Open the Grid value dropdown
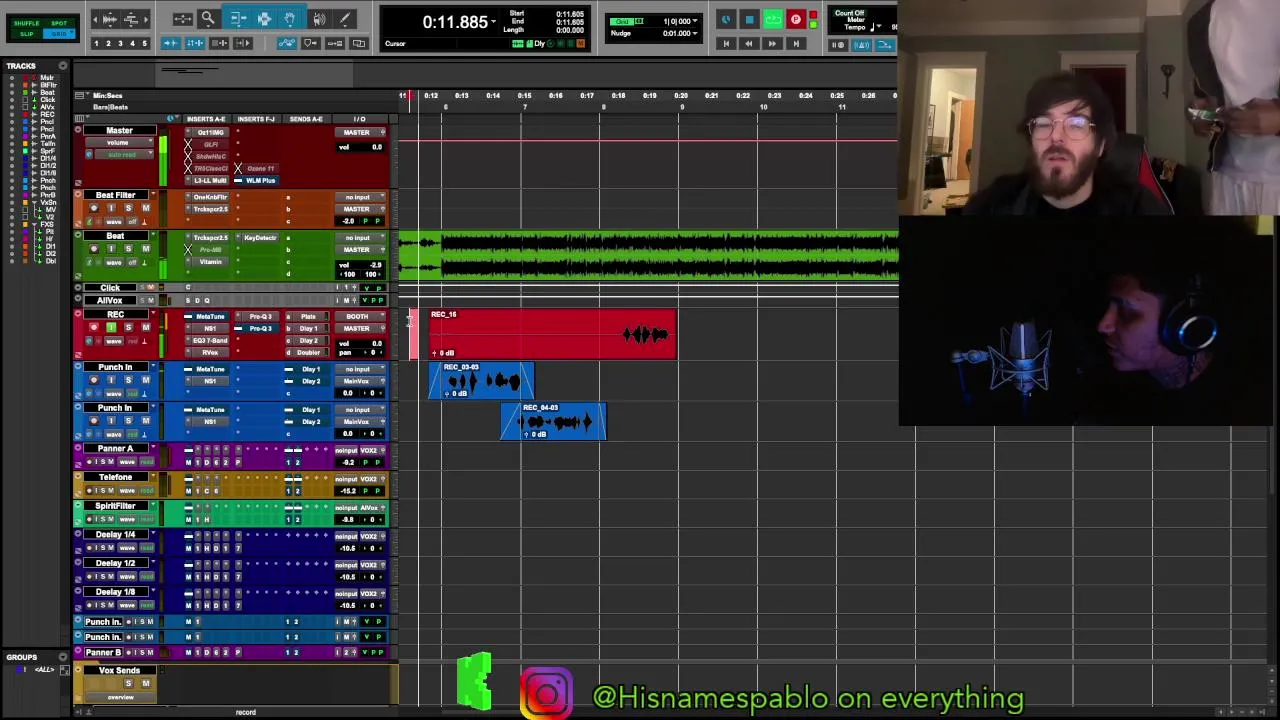The image size is (1280, 720). 695,21
